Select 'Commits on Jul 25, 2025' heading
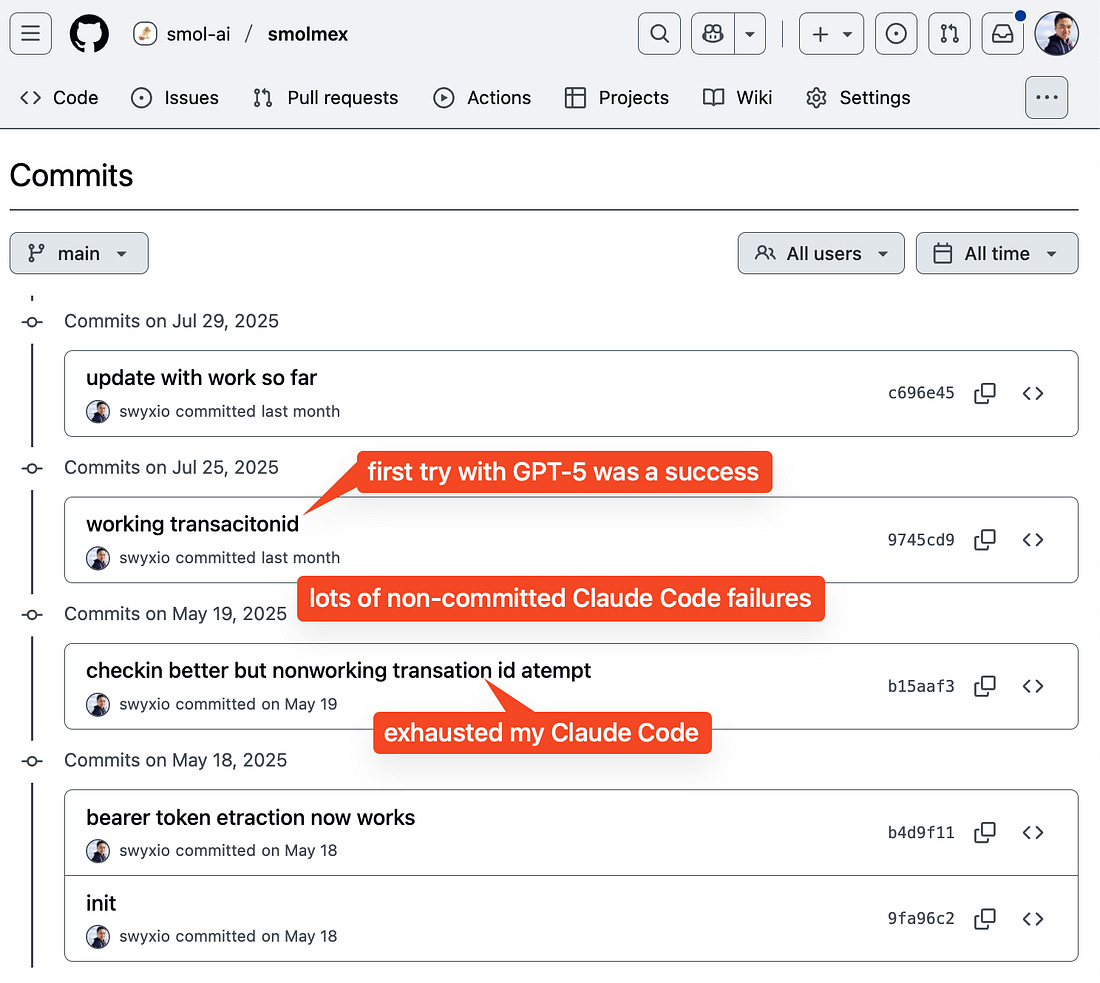The image size is (1100, 983). coord(171,468)
